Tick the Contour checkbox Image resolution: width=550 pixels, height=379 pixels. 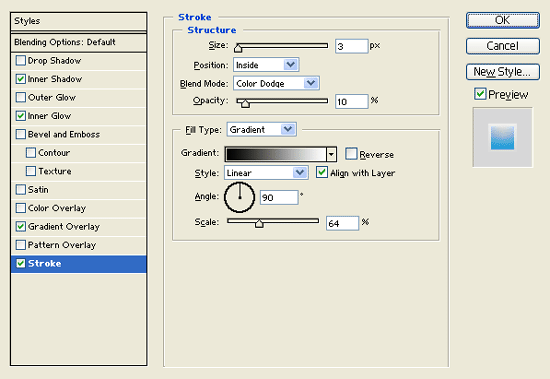pyautogui.click(x=31, y=153)
